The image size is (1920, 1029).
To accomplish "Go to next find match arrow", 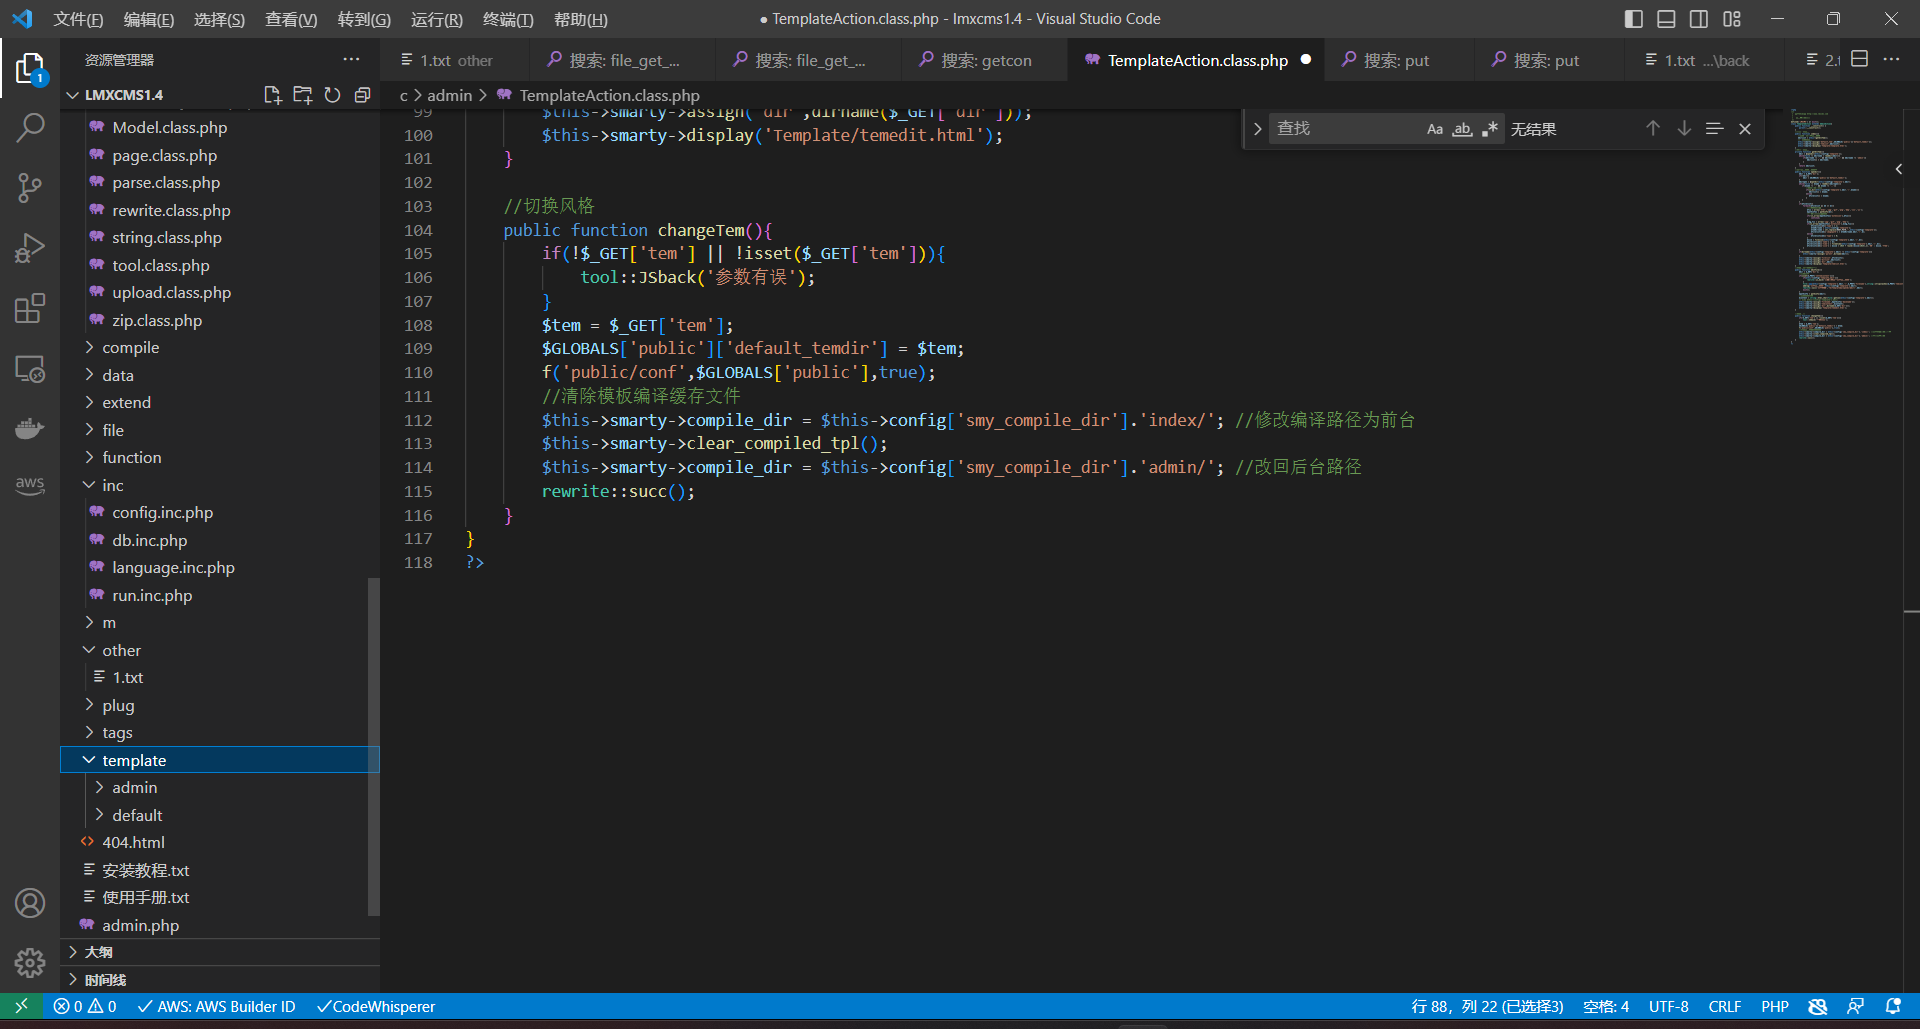I will (1684, 128).
